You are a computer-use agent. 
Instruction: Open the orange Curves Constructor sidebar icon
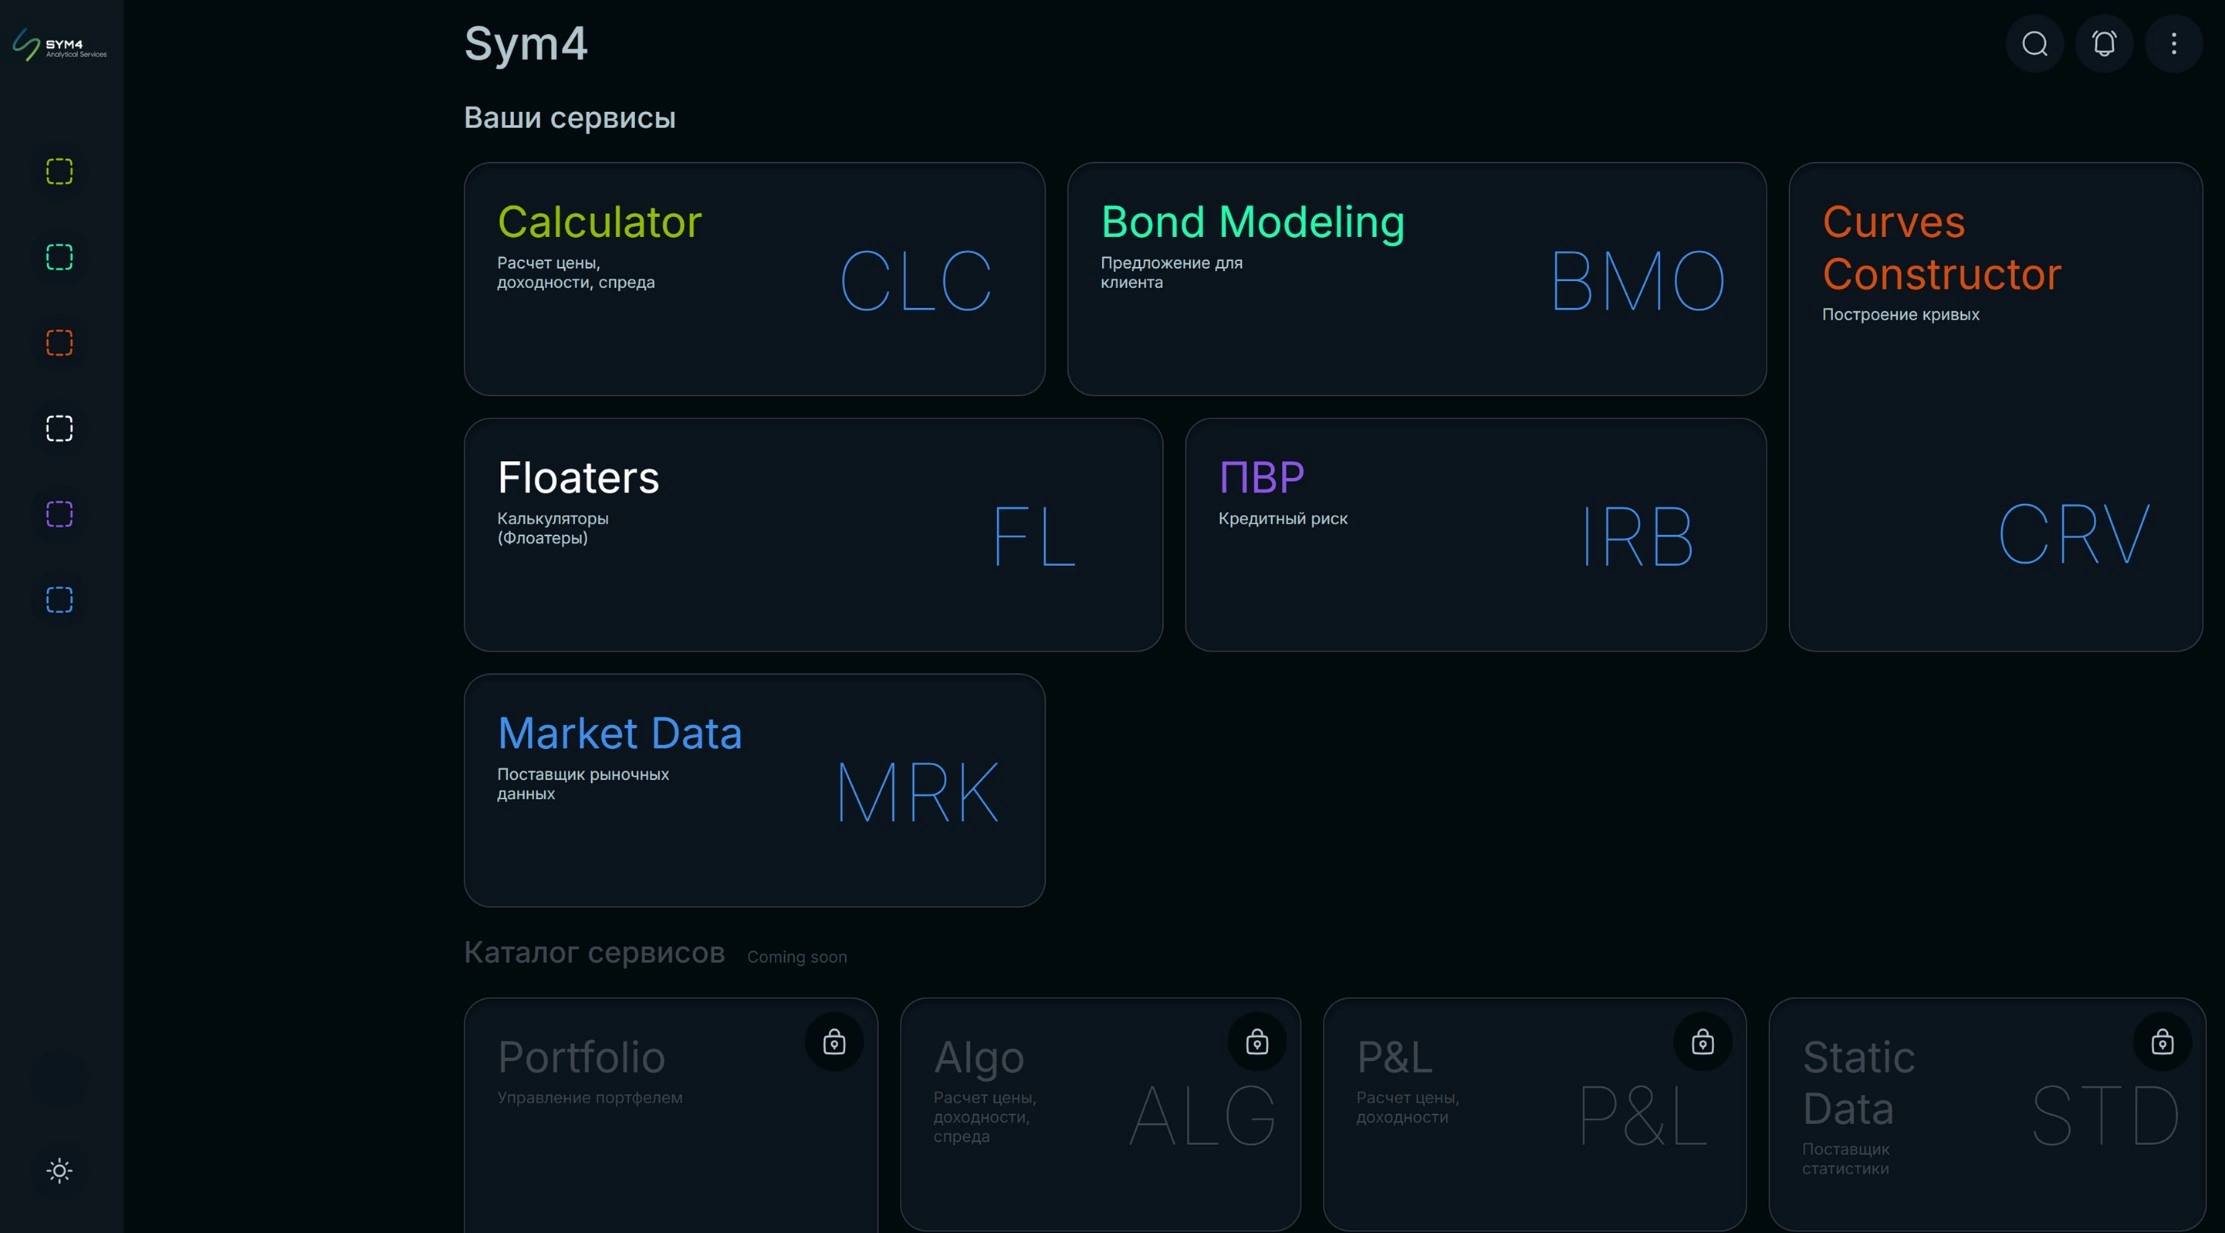pyautogui.click(x=60, y=343)
